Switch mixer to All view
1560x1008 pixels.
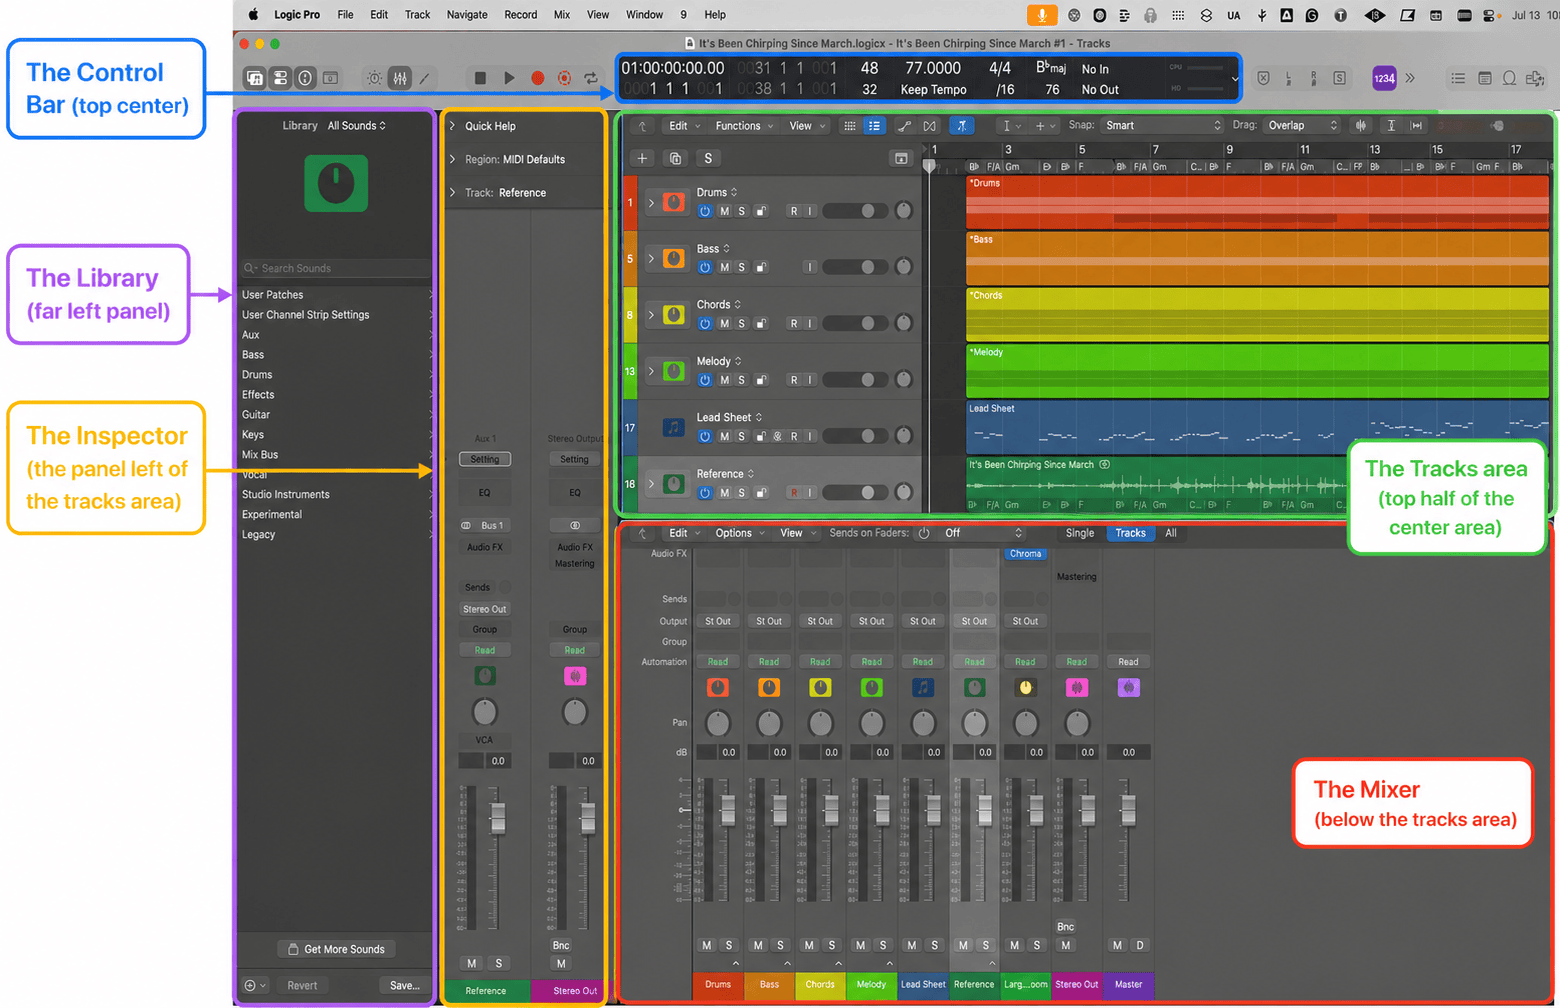(x=1171, y=533)
